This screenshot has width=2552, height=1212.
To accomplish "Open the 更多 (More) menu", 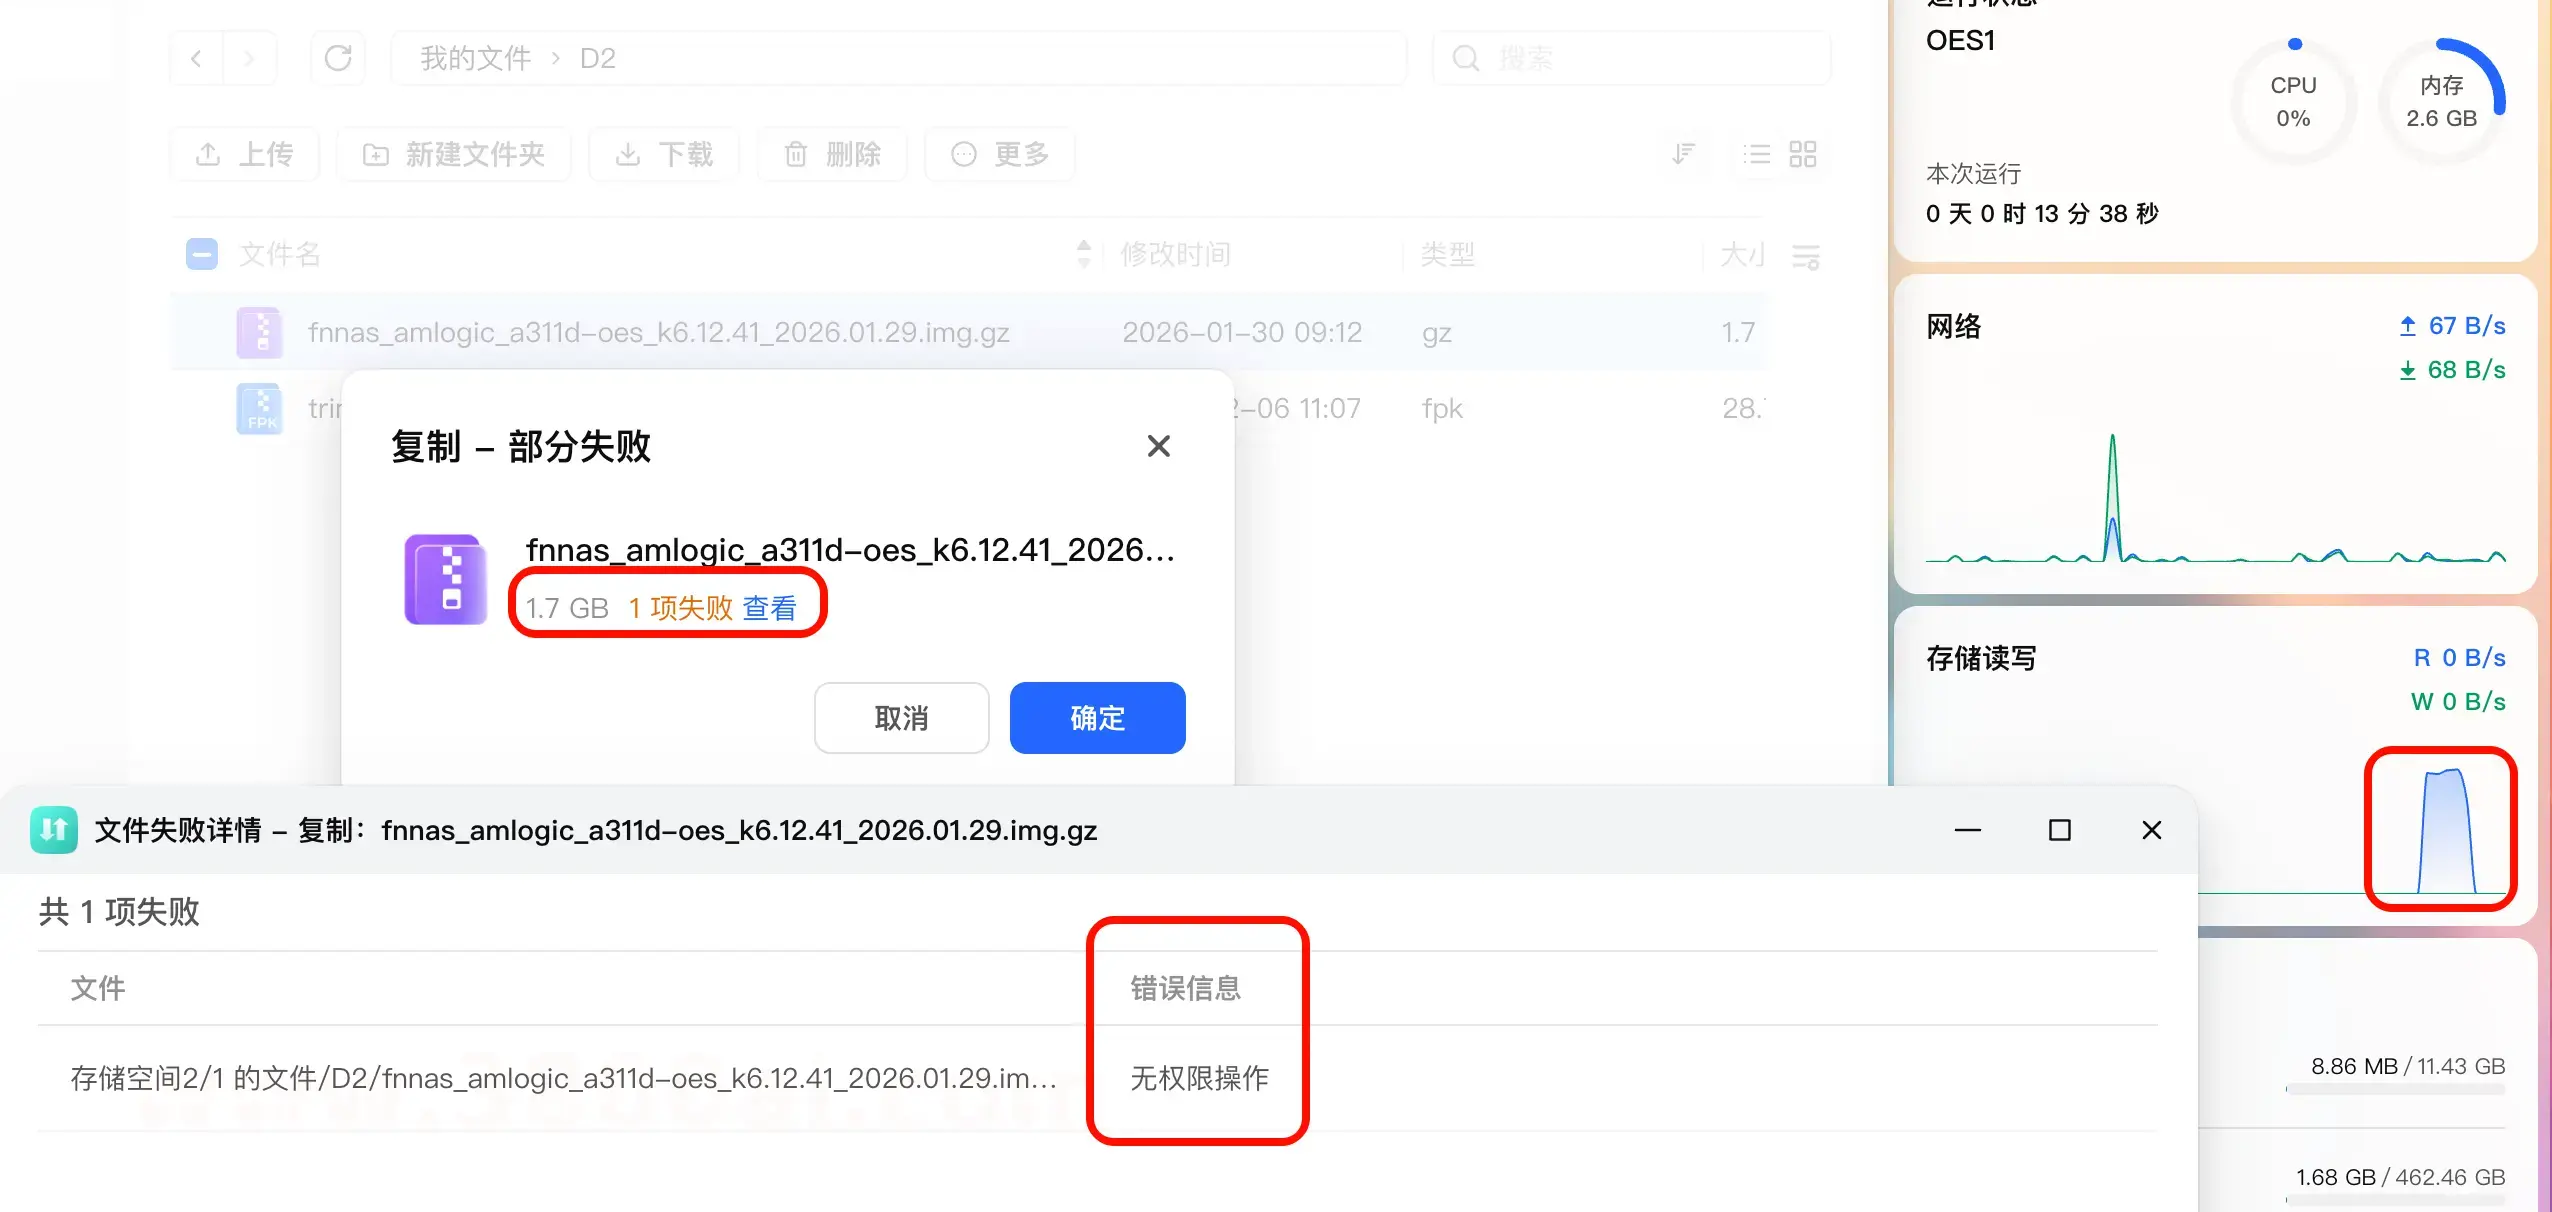I will coord(1000,154).
